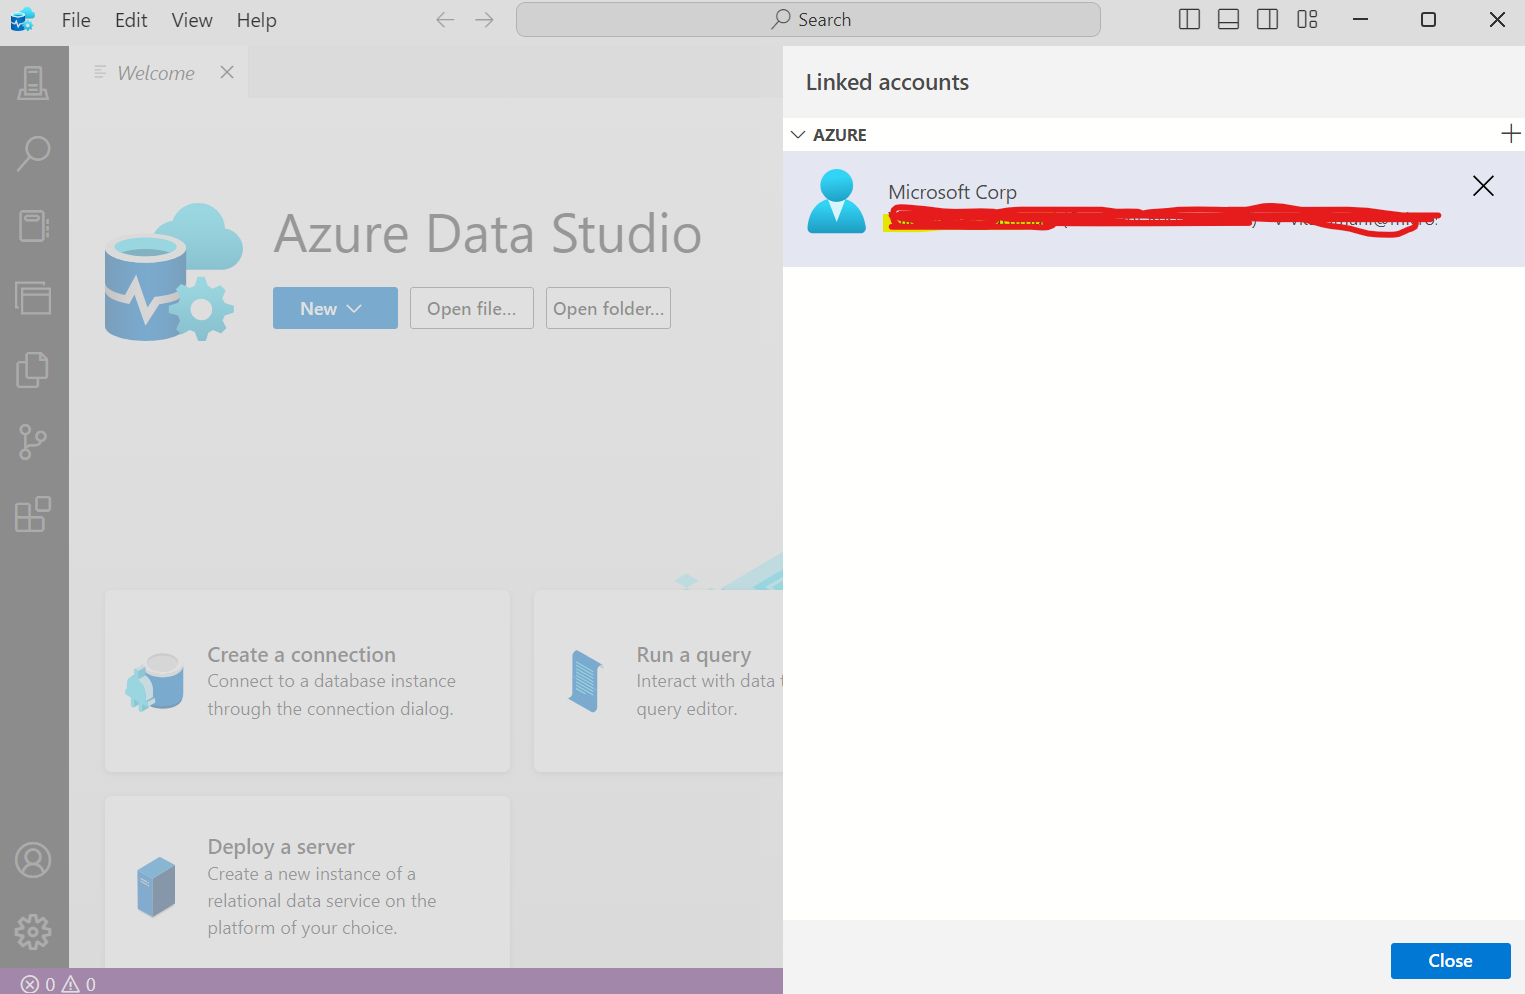The image size is (1525, 994).
Task: Click the Open folder... button
Action: [x=608, y=308]
